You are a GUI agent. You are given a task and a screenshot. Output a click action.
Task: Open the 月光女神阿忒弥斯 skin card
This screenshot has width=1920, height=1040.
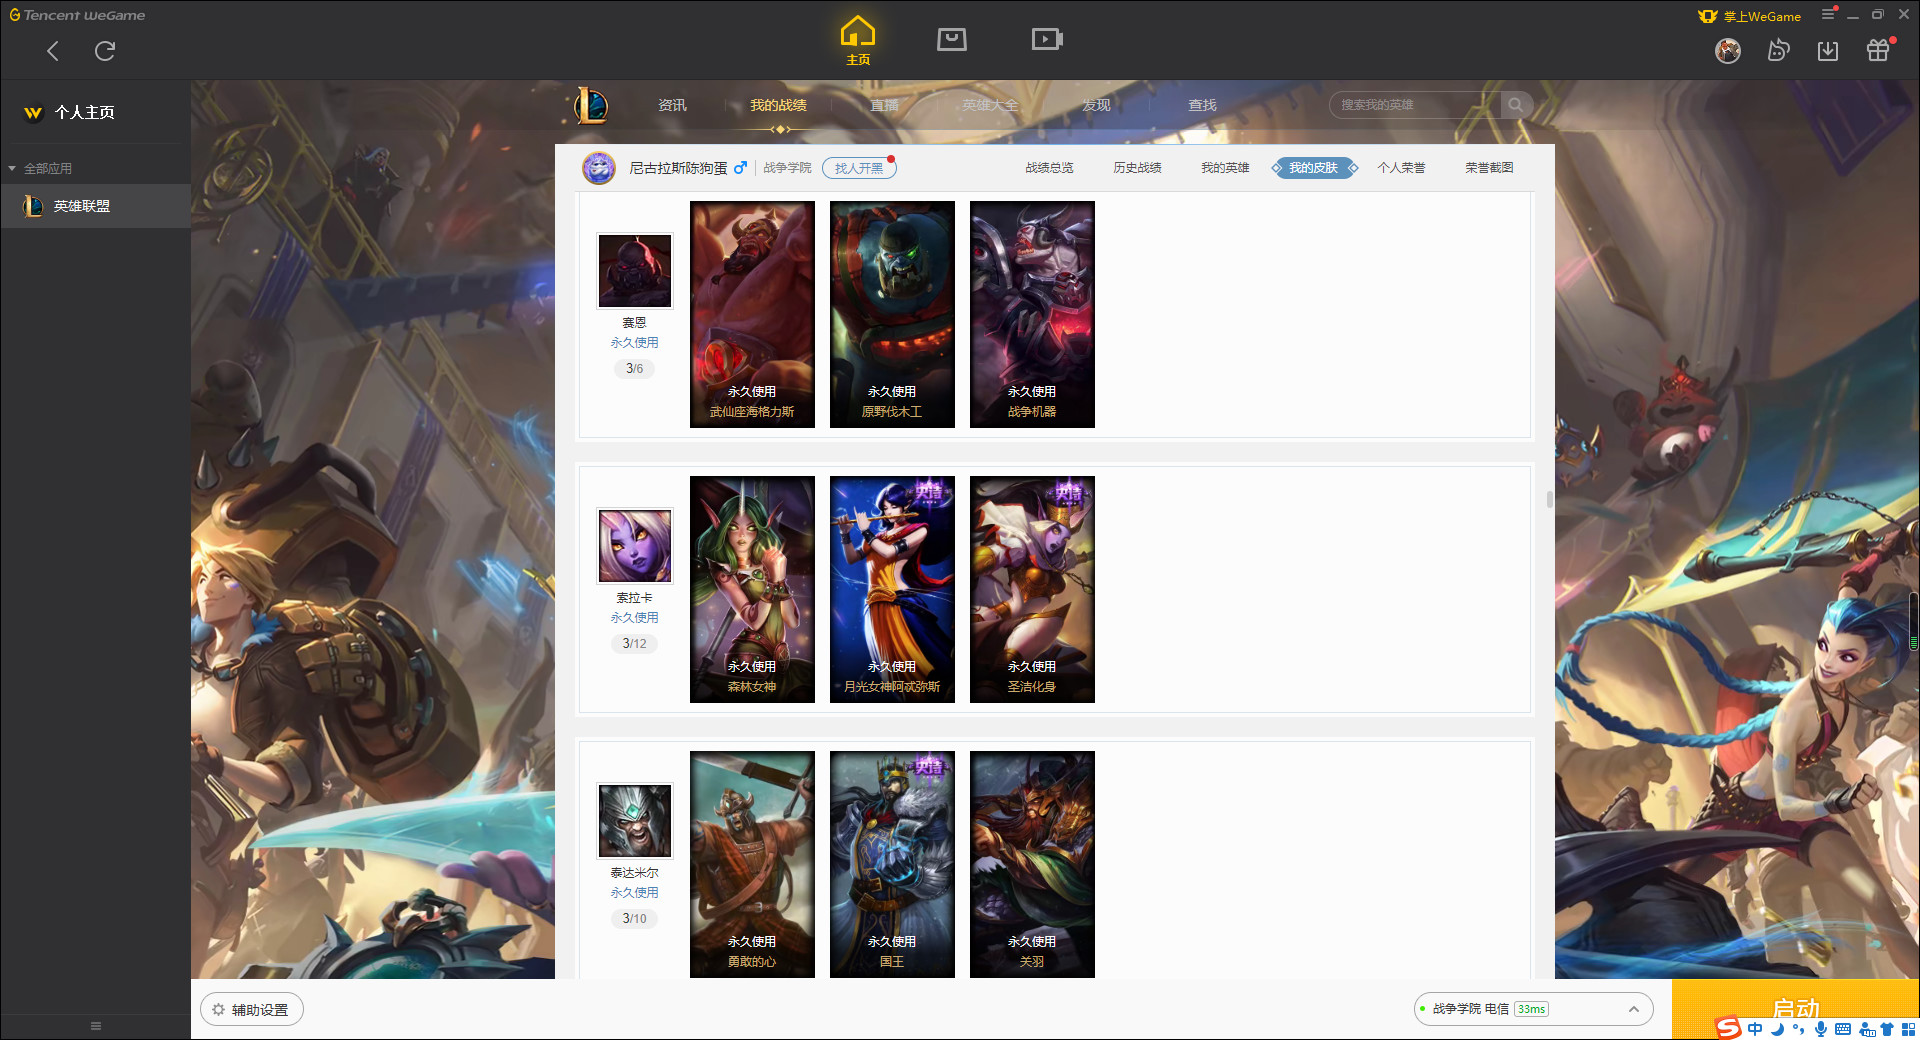pyautogui.click(x=892, y=589)
